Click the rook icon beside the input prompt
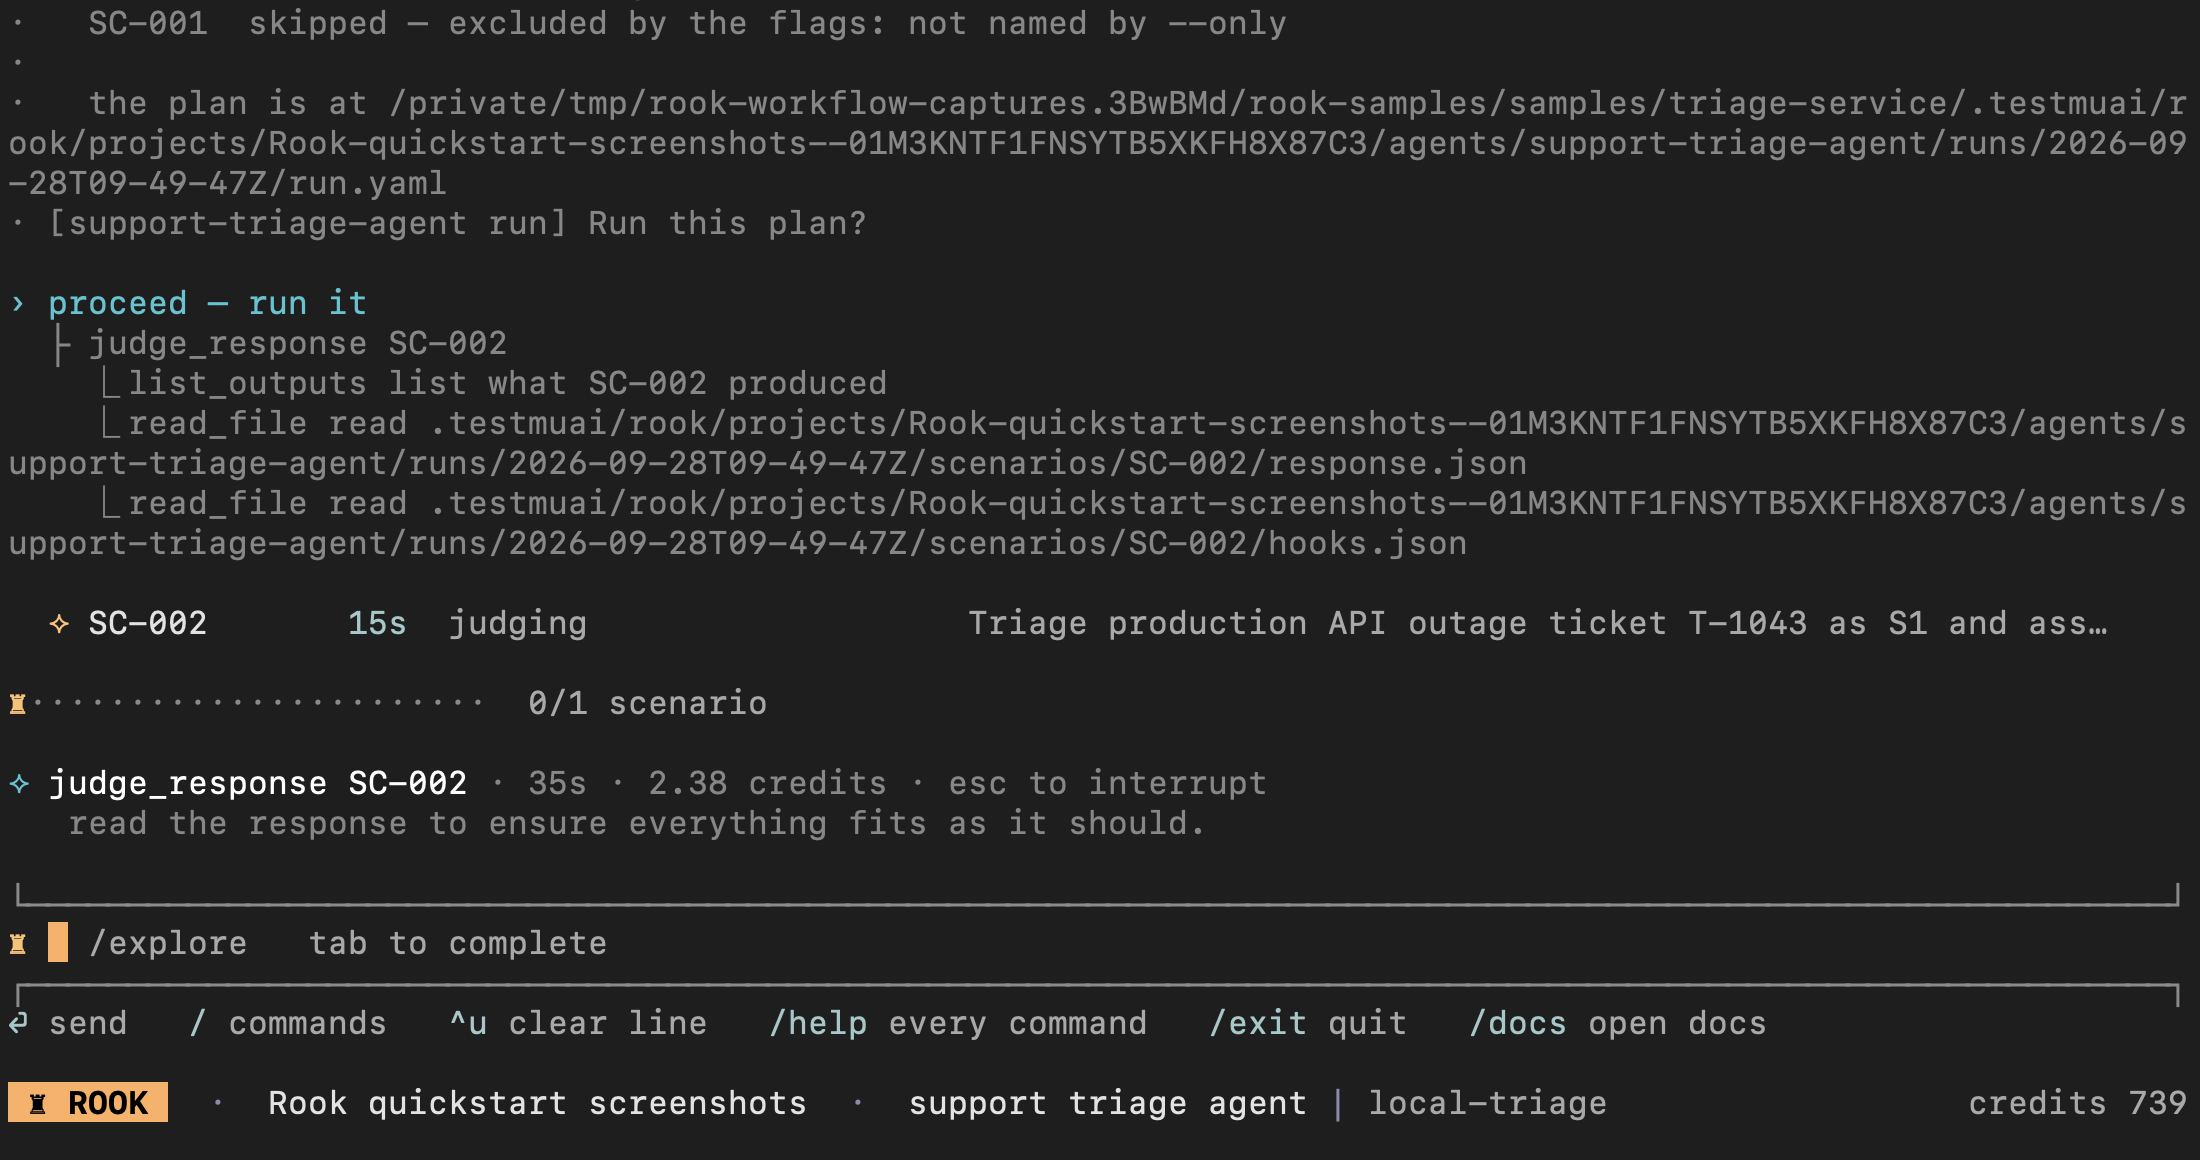Screen dimensions: 2200x1160 point(18,943)
